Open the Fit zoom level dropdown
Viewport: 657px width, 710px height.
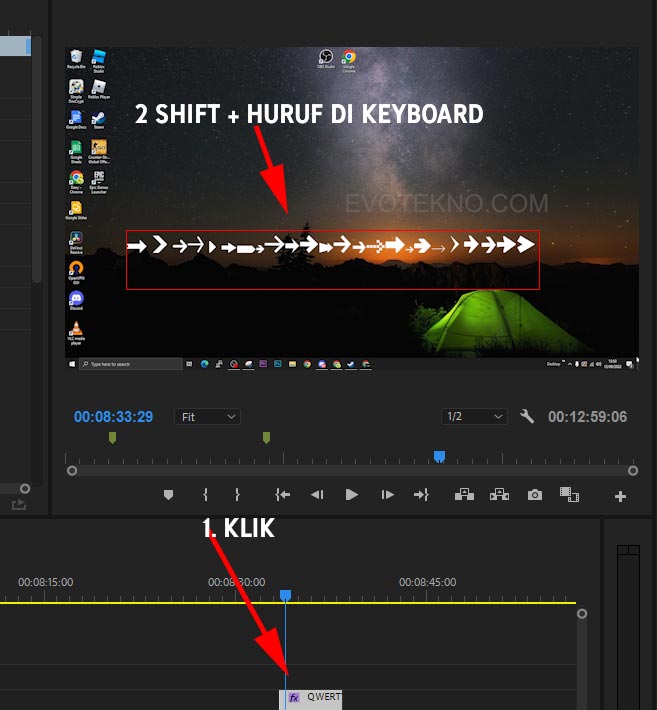208,416
